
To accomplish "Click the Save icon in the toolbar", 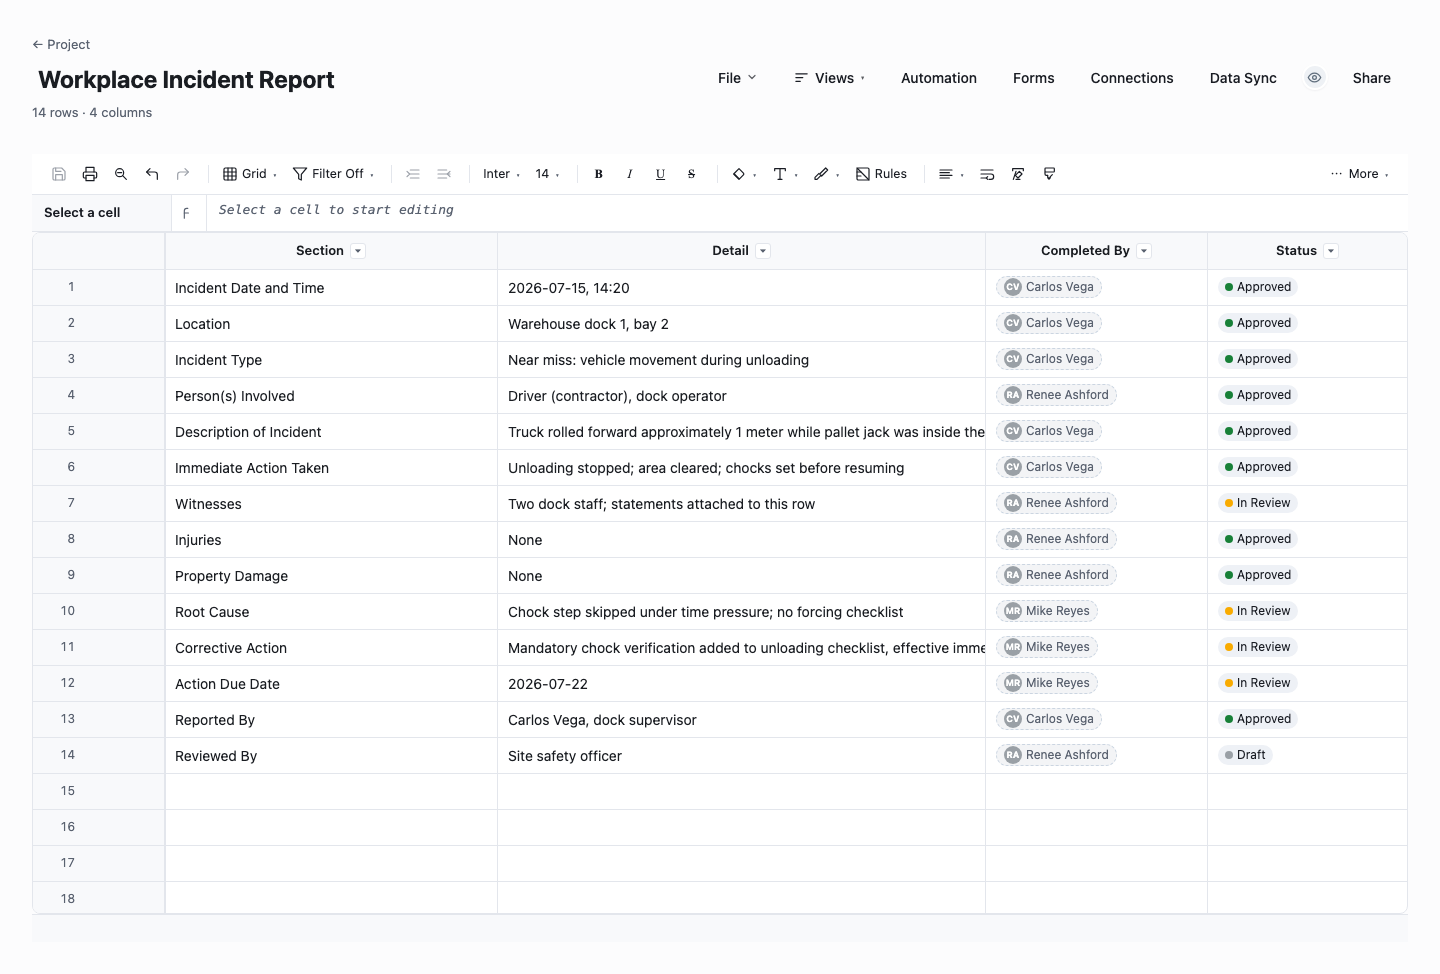I will point(59,174).
